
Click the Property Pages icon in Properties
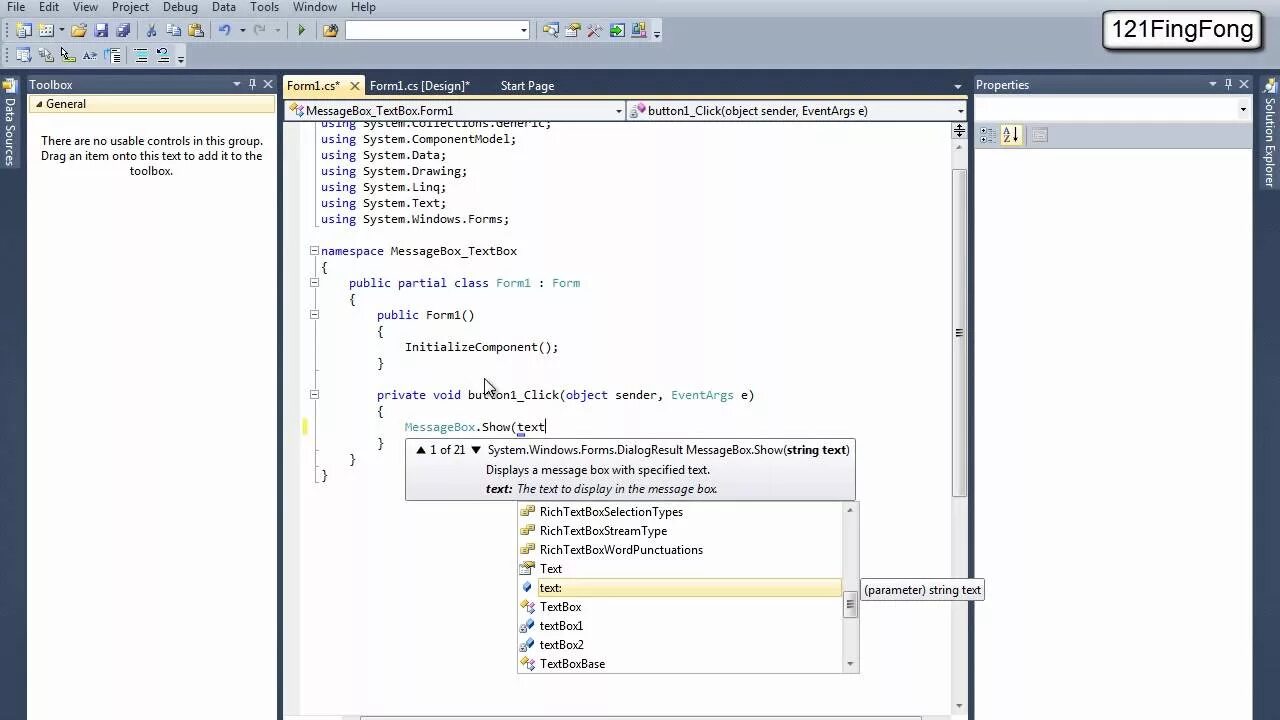tap(1040, 135)
